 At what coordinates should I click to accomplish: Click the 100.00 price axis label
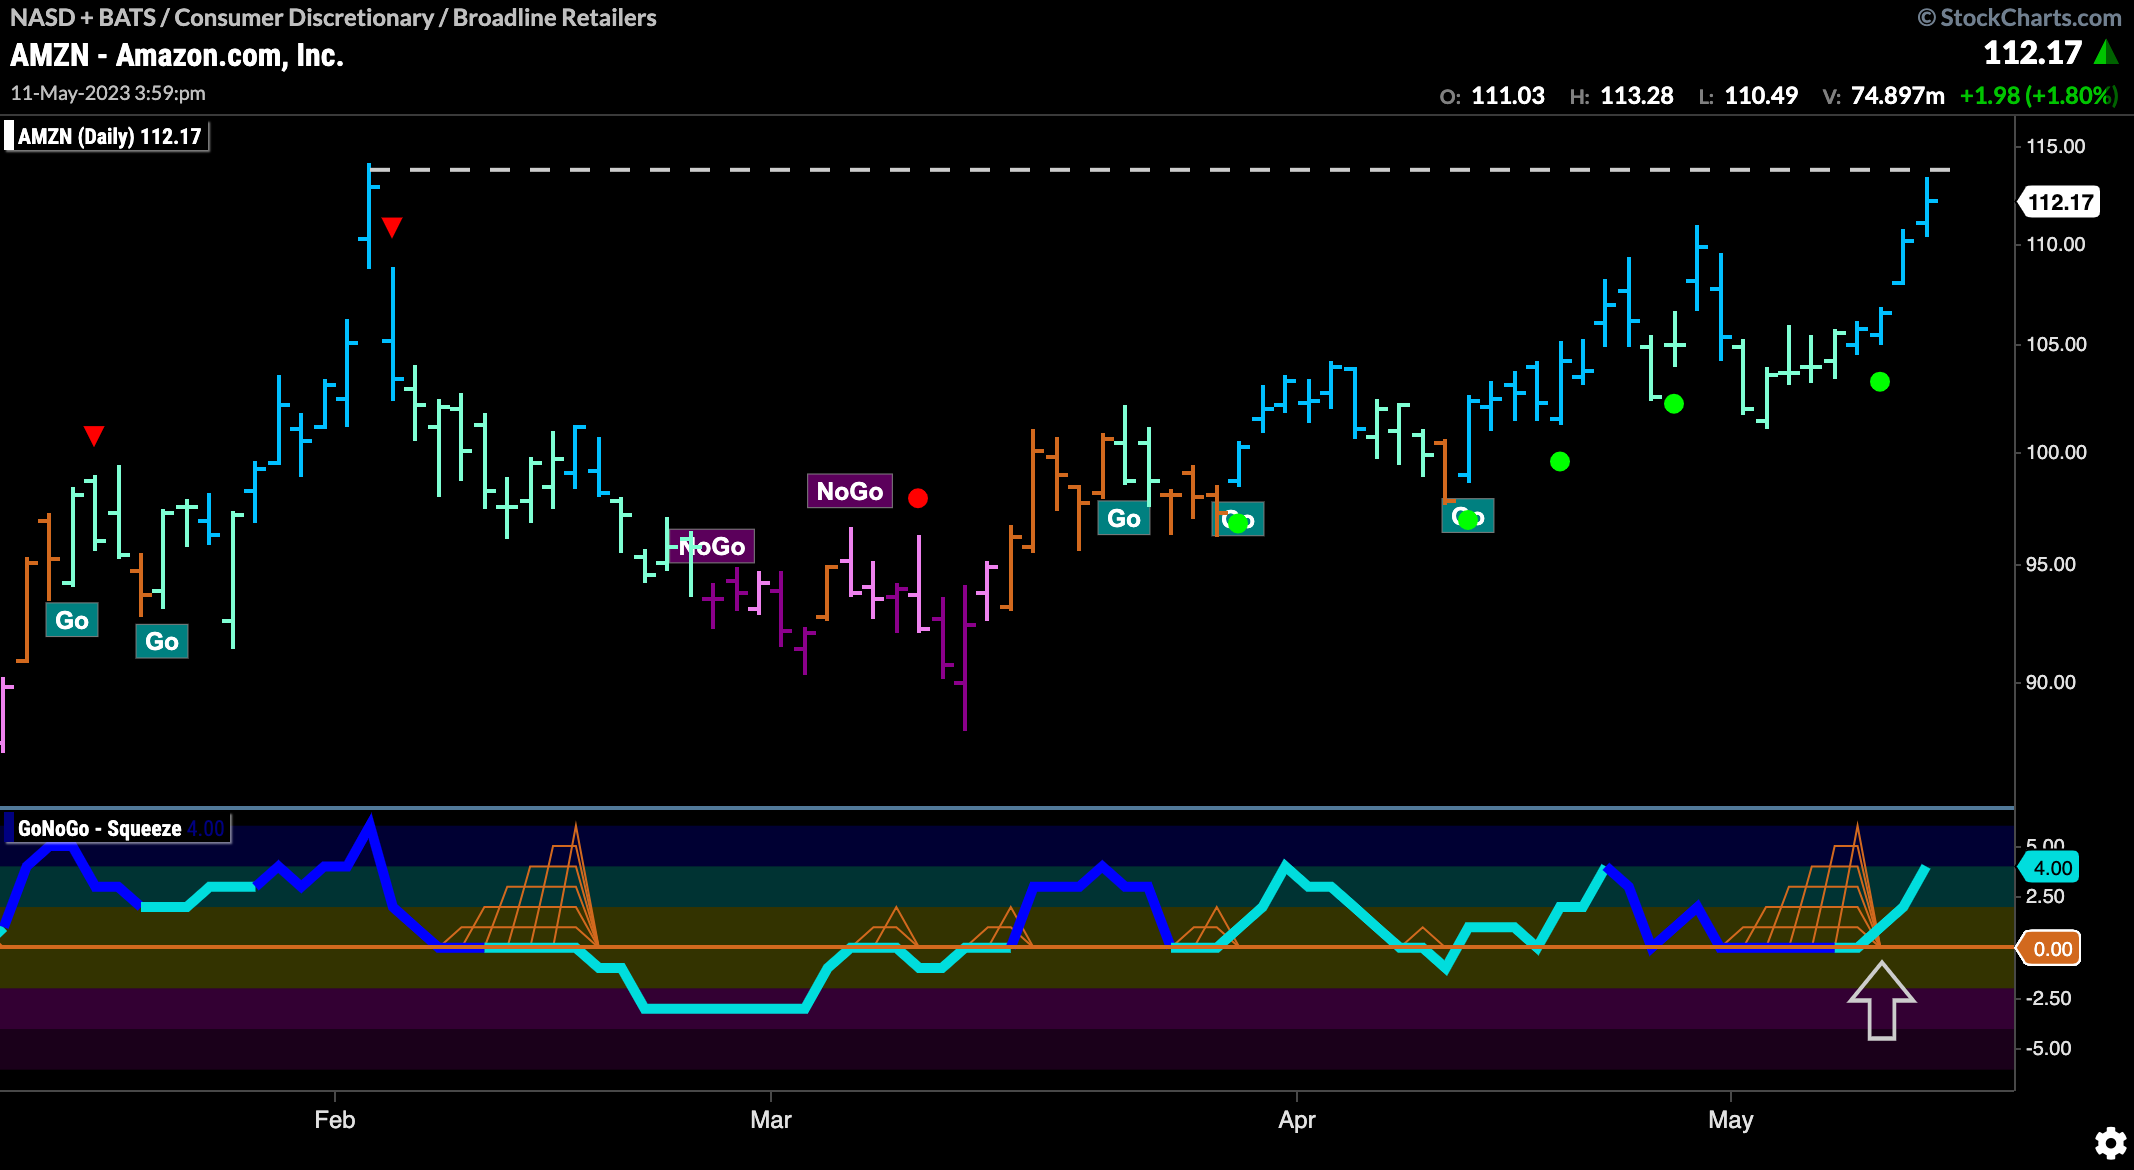pyautogui.click(x=2056, y=452)
